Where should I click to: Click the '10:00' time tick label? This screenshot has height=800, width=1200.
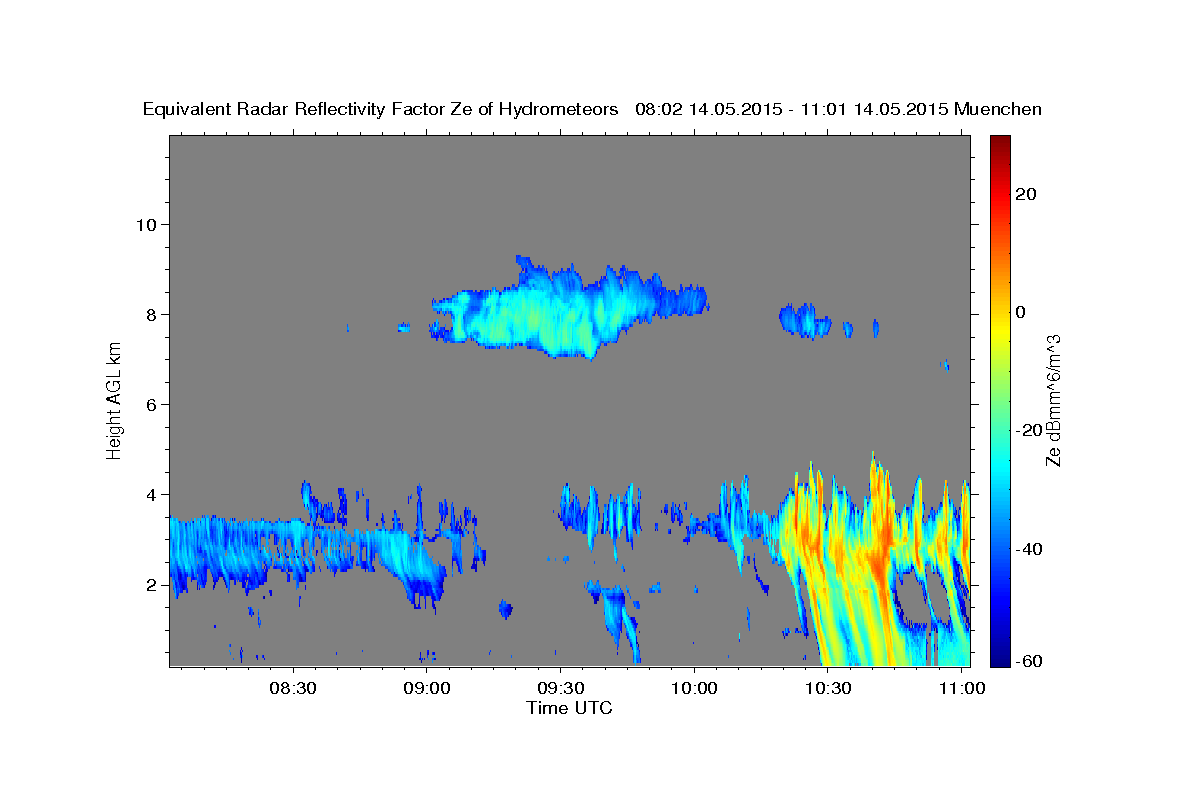(695, 688)
